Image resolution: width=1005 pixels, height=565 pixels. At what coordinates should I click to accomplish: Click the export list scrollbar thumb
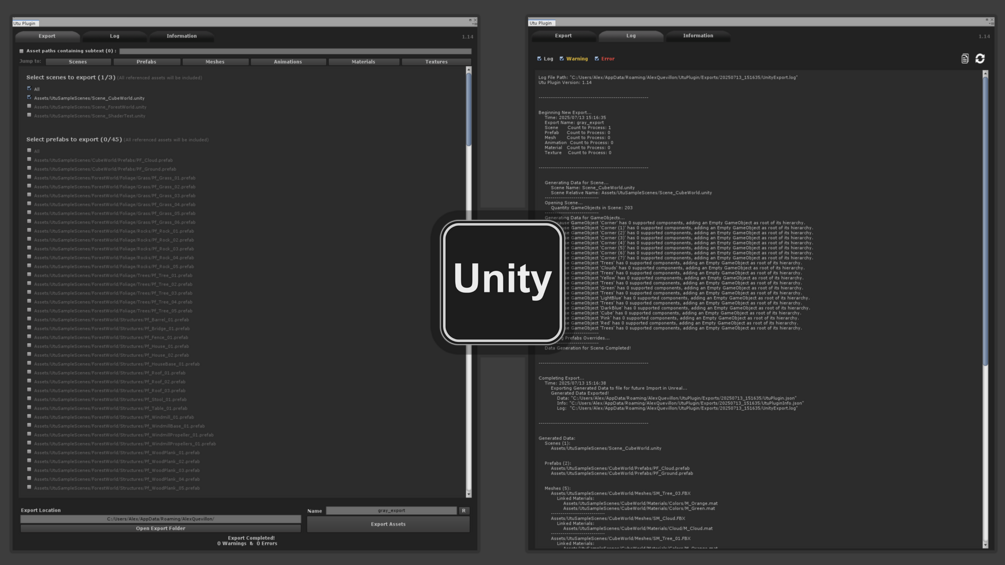coord(469,110)
